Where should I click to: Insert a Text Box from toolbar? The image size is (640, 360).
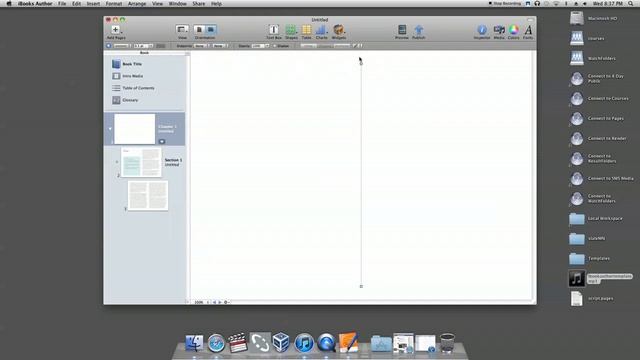(x=274, y=31)
